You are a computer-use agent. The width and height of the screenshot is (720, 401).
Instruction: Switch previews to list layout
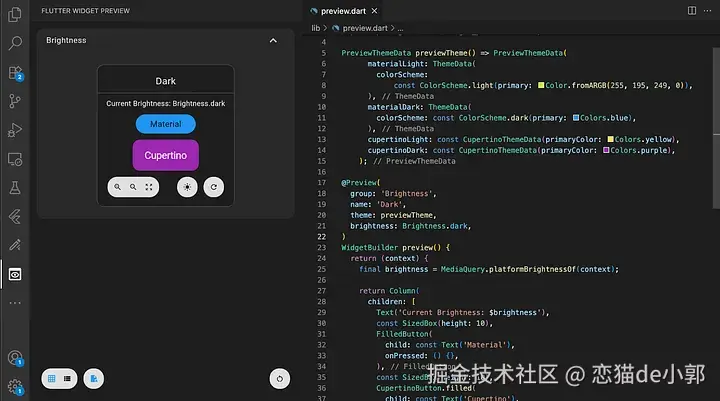click(67, 378)
